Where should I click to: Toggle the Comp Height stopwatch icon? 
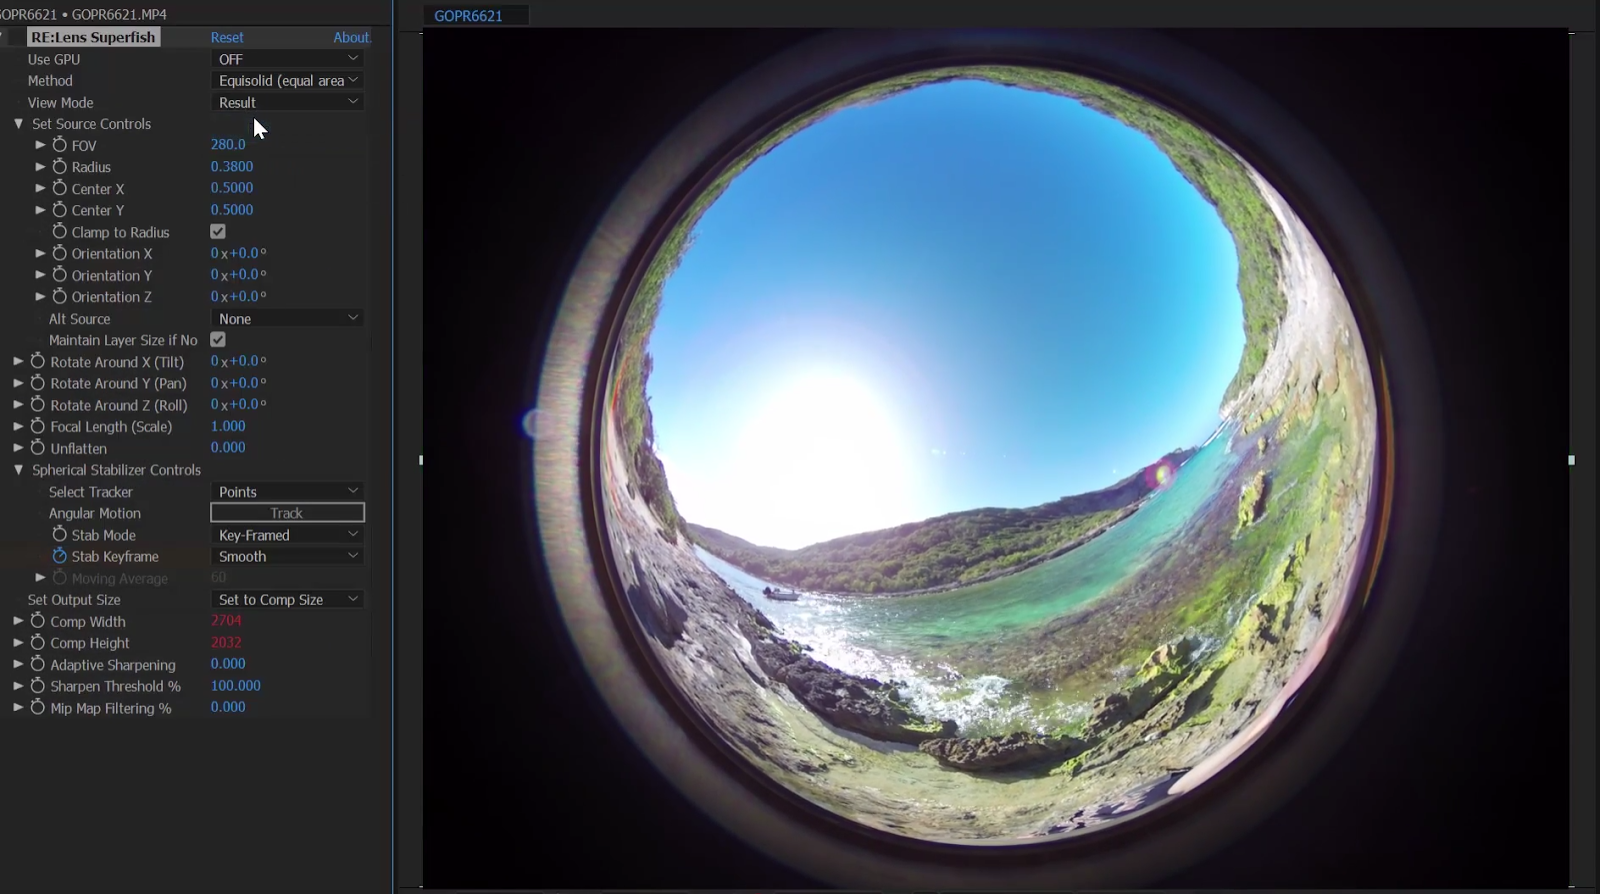[38, 642]
